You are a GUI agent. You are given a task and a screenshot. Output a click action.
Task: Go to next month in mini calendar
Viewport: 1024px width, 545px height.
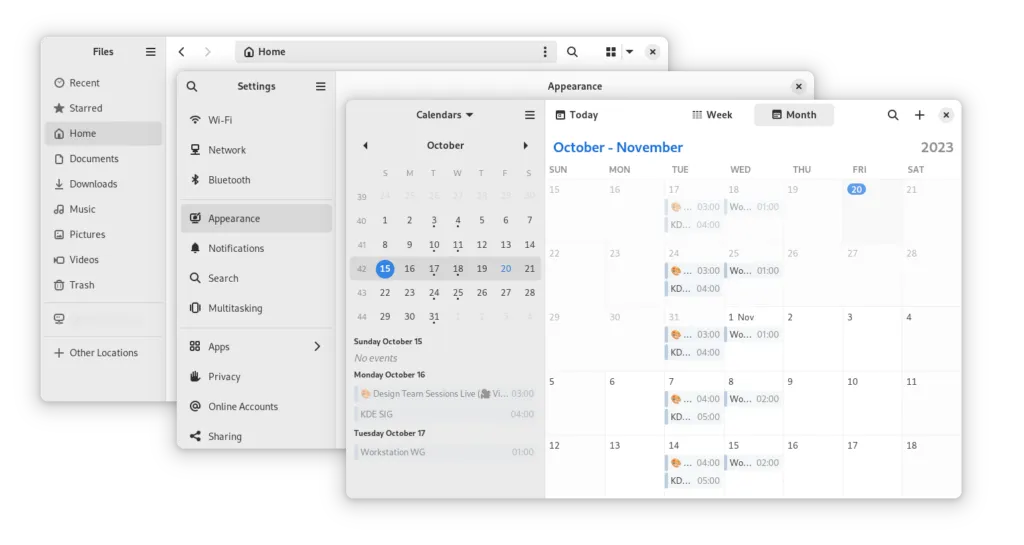click(x=526, y=146)
